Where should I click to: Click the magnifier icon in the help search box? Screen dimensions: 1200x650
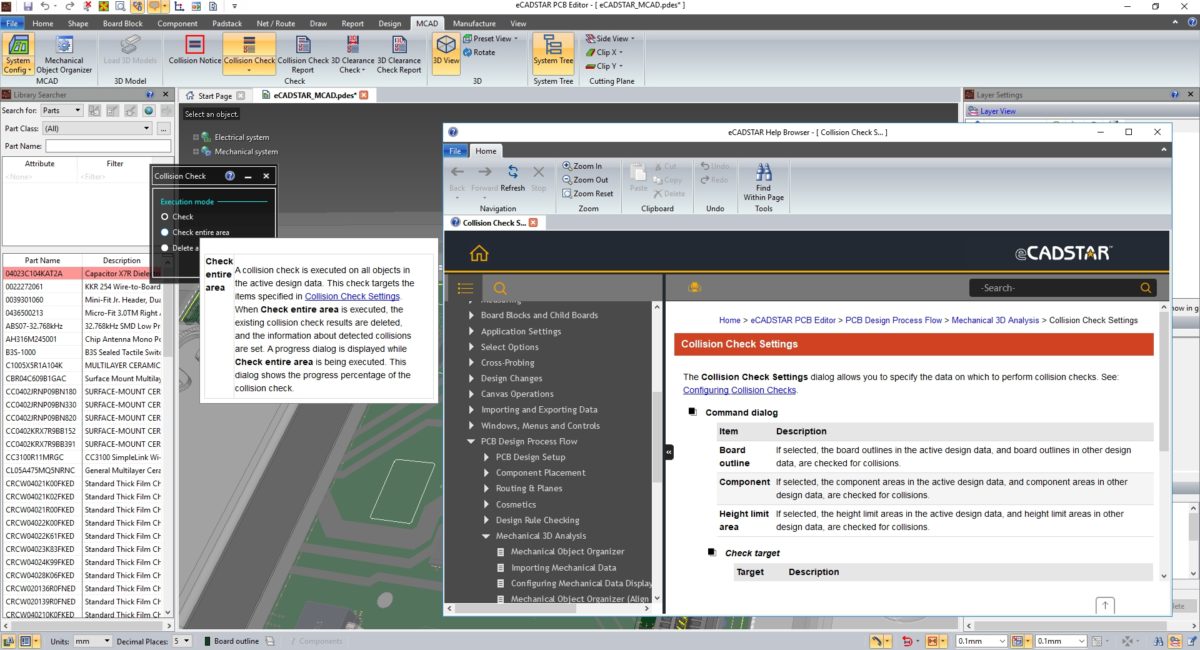point(1146,288)
